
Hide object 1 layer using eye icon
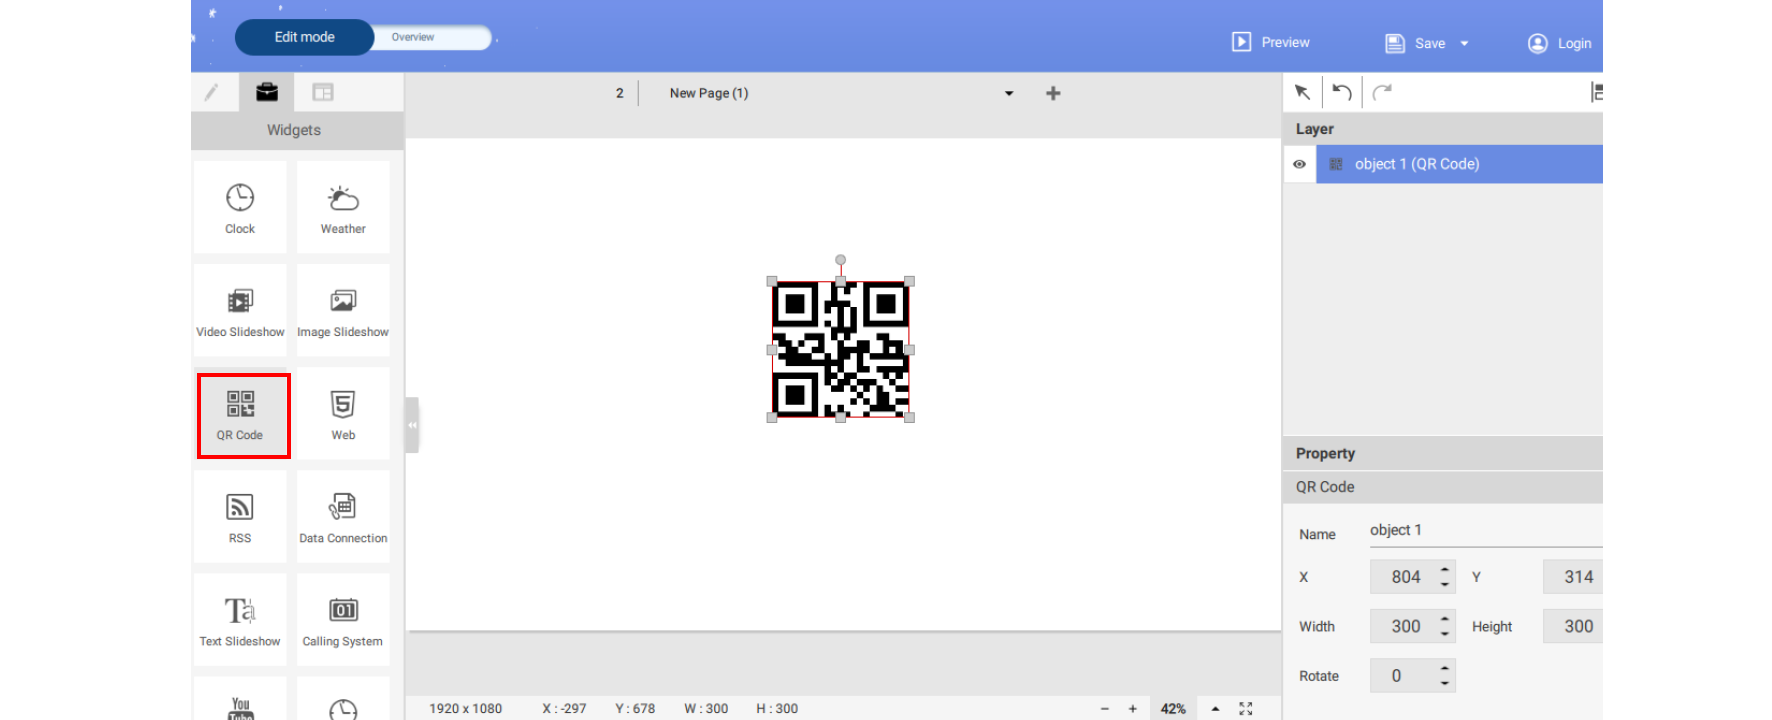1299,164
